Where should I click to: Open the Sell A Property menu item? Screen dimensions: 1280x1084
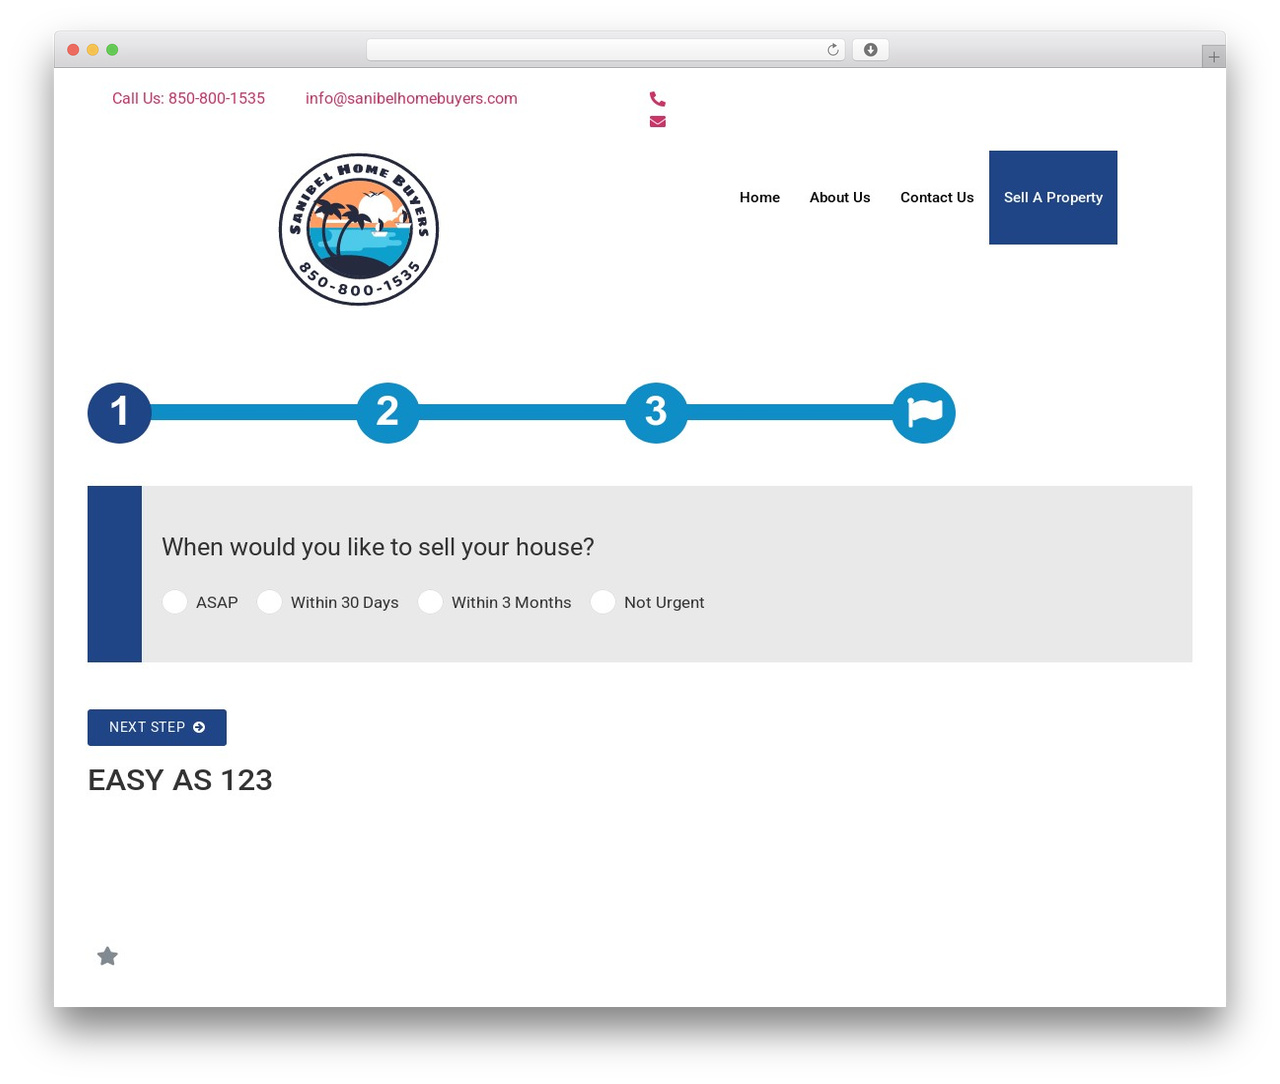pyautogui.click(x=1053, y=197)
